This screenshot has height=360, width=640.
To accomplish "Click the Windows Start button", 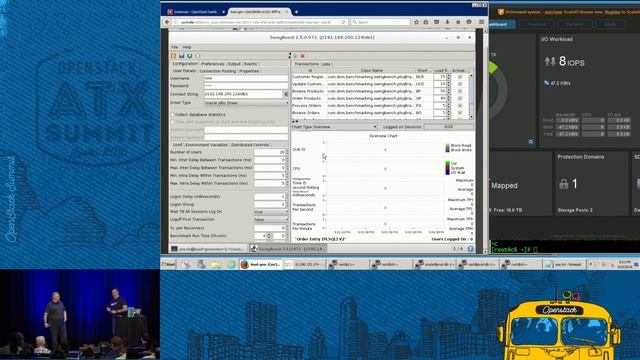I will (x=168, y=264).
